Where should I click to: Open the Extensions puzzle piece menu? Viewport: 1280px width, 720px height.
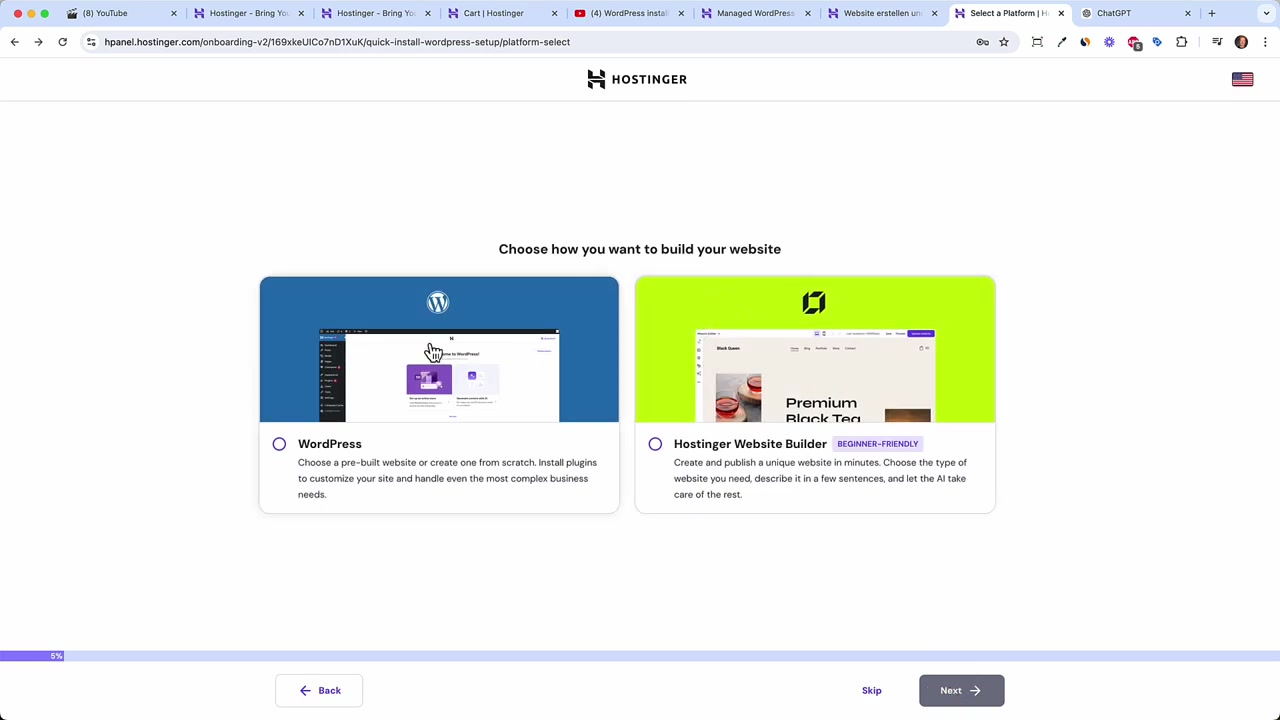point(1182,42)
